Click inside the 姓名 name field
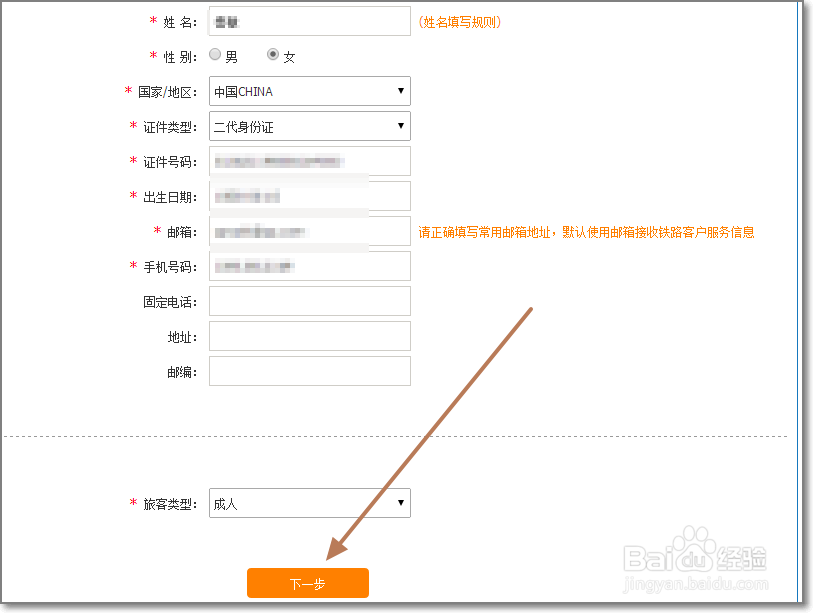 [x=309, y=21]
